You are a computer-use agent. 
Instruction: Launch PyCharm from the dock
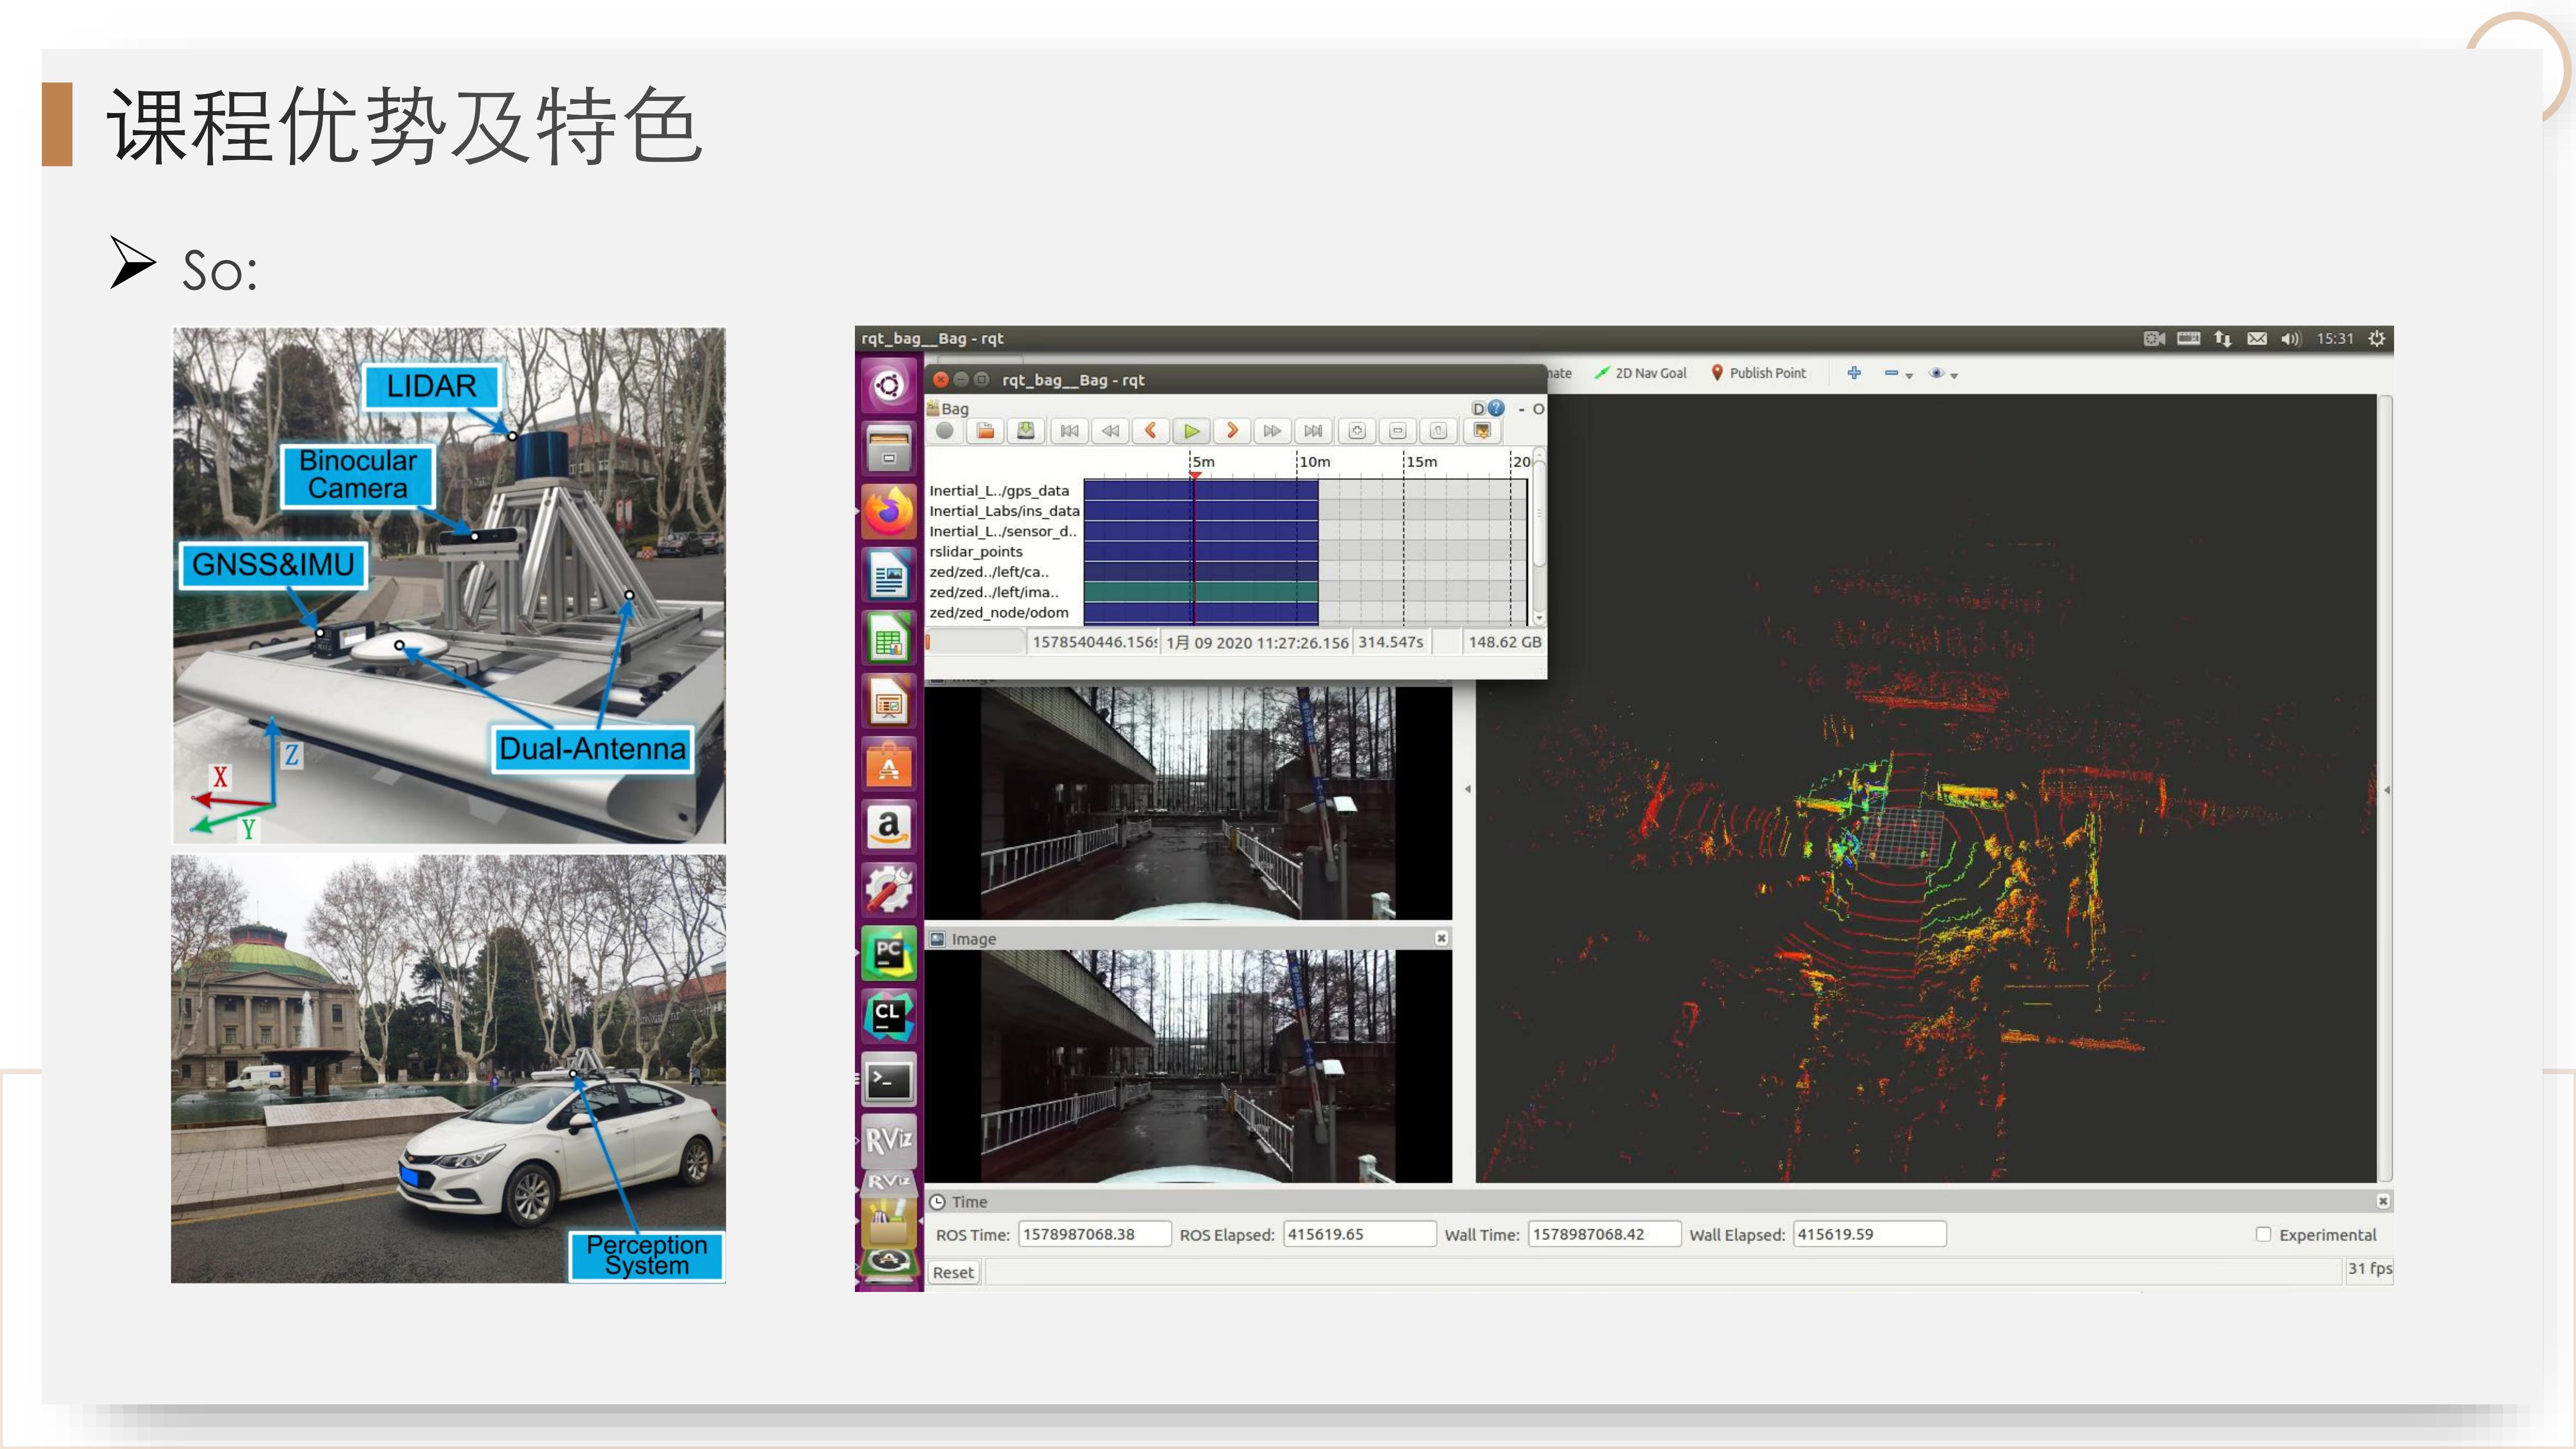click(x=888, y=953)
